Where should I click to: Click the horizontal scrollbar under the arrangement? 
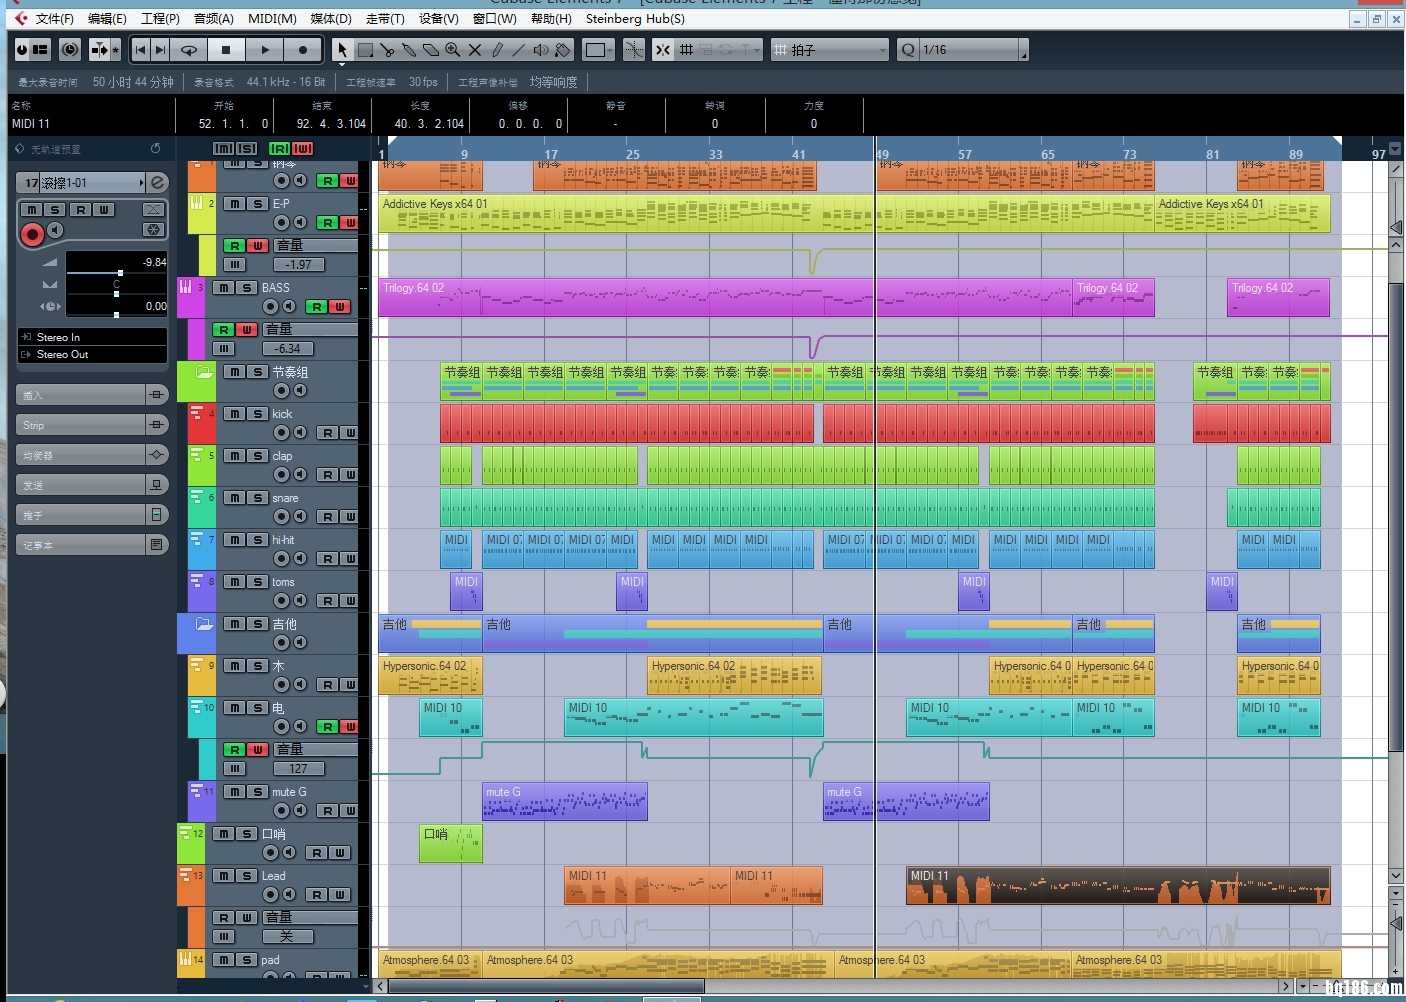click(546, 986)
